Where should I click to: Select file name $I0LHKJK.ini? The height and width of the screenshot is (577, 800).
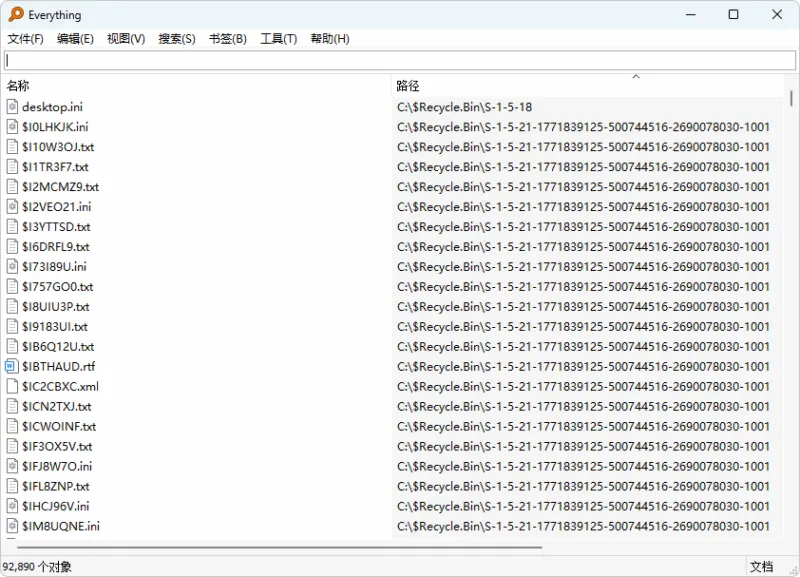(55, 127)
